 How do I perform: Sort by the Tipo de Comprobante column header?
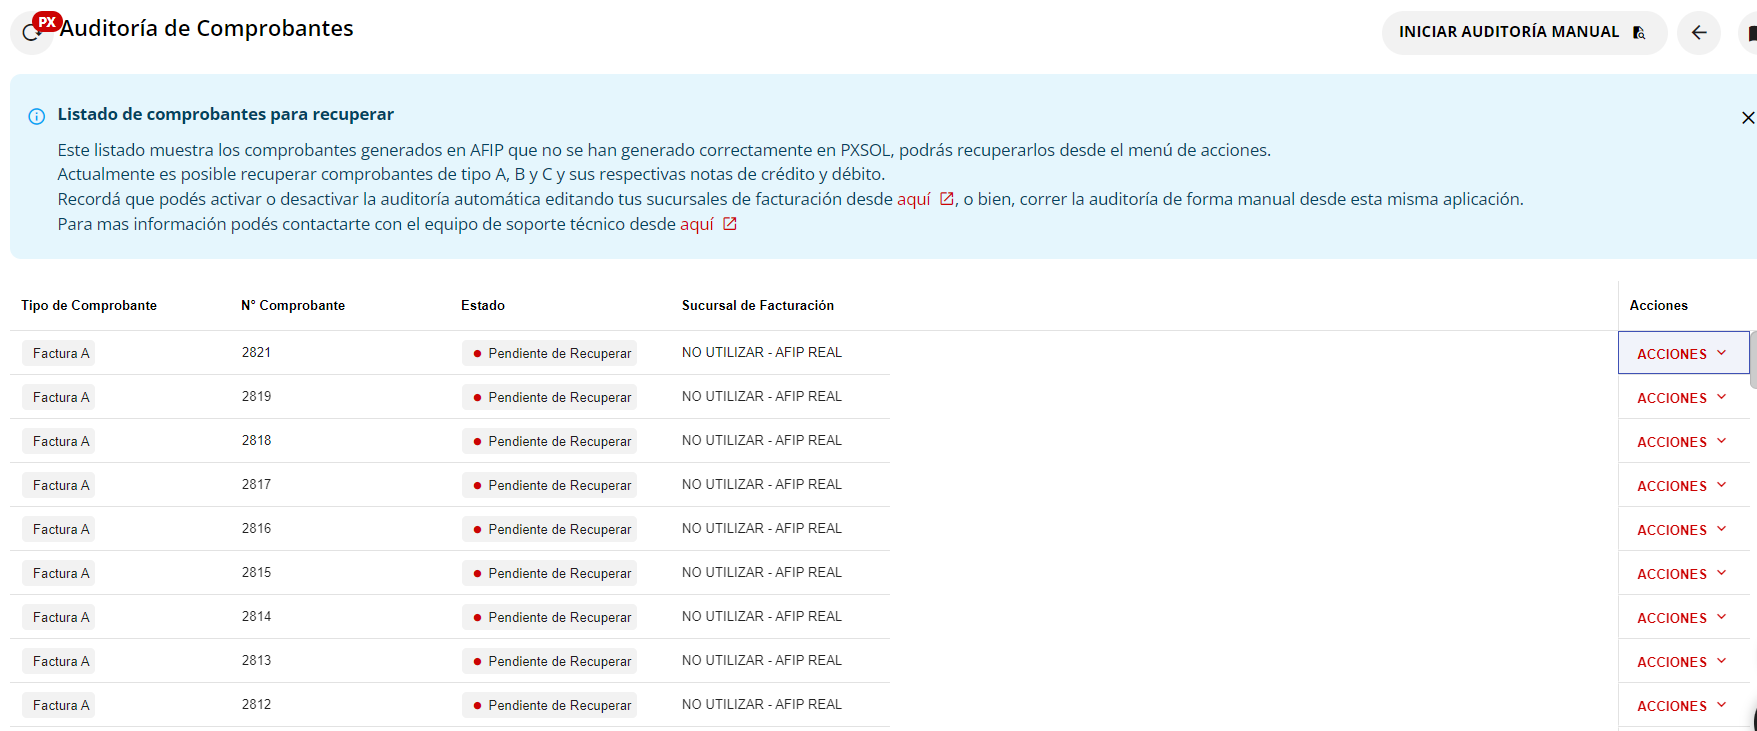pos(89,306)
